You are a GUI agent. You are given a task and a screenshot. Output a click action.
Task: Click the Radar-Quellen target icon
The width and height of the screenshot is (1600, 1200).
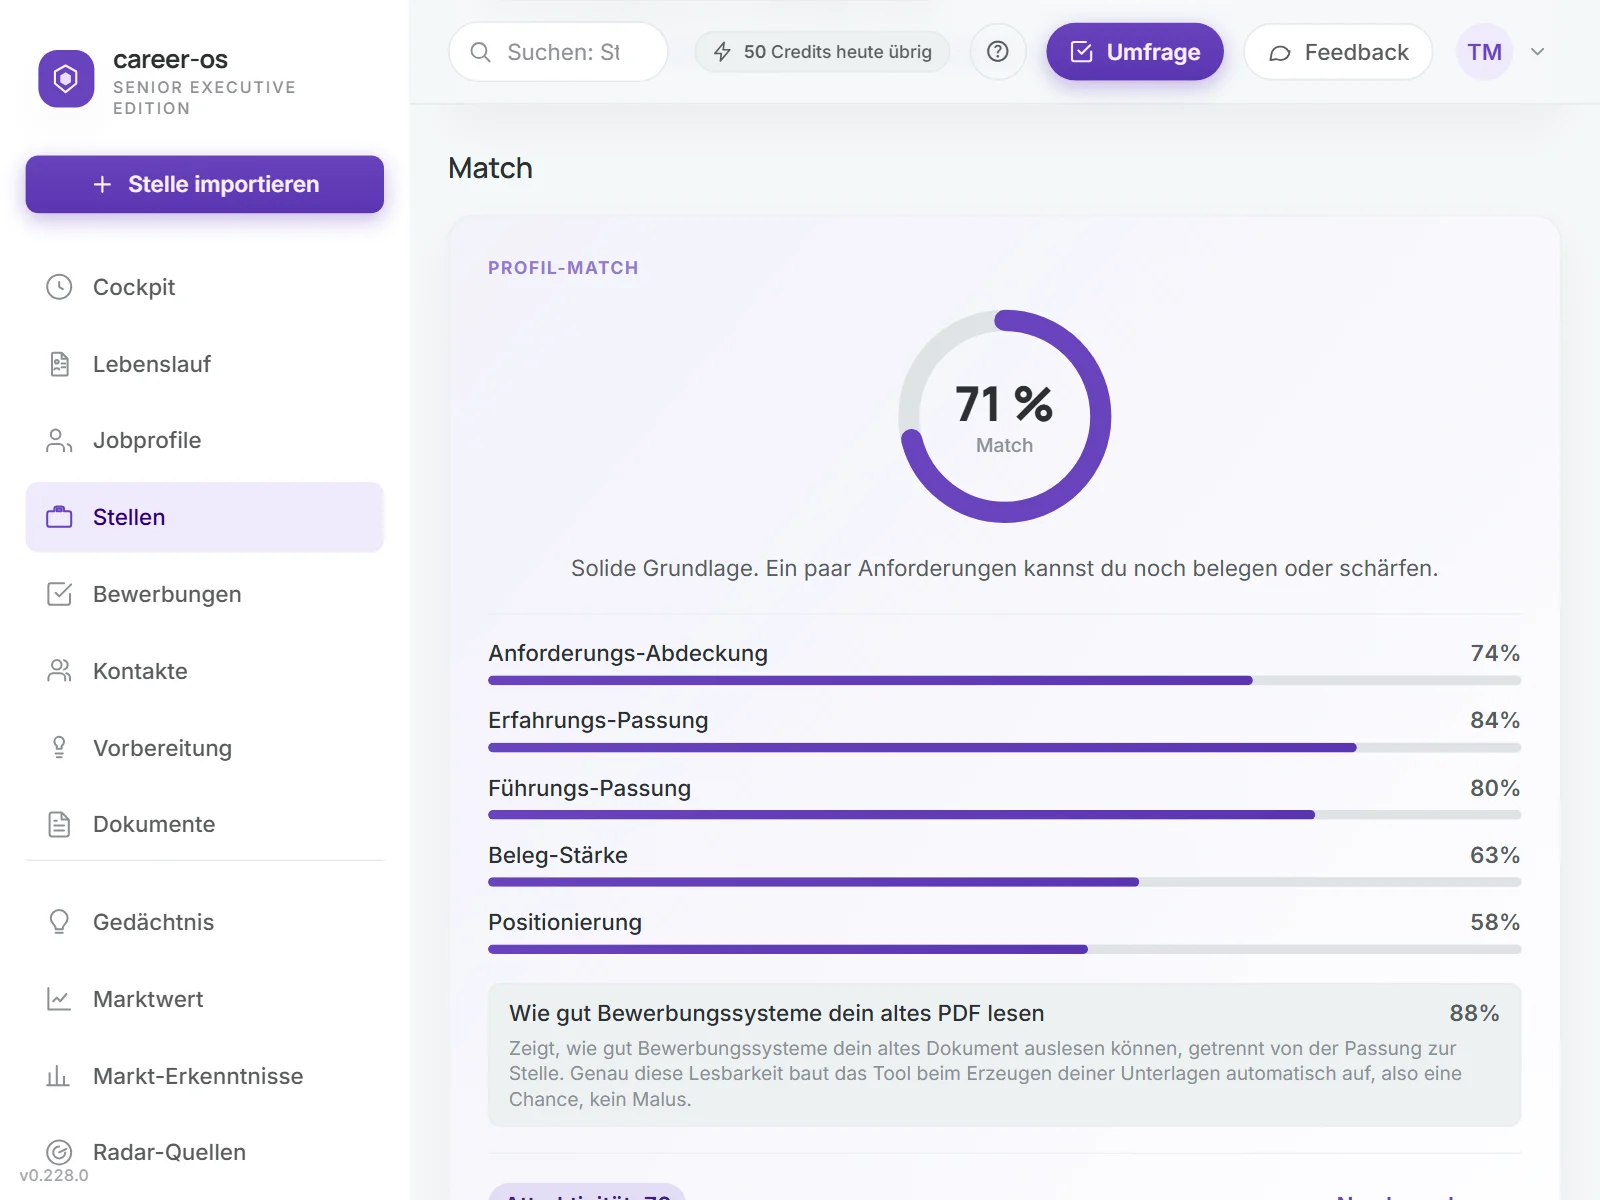pos(59,1152)
